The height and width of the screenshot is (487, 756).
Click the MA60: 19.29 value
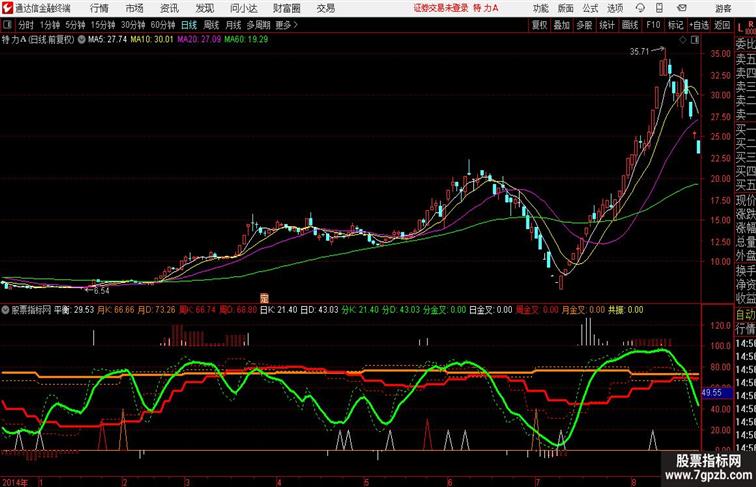pyautogui.click(x=246, y=40)
